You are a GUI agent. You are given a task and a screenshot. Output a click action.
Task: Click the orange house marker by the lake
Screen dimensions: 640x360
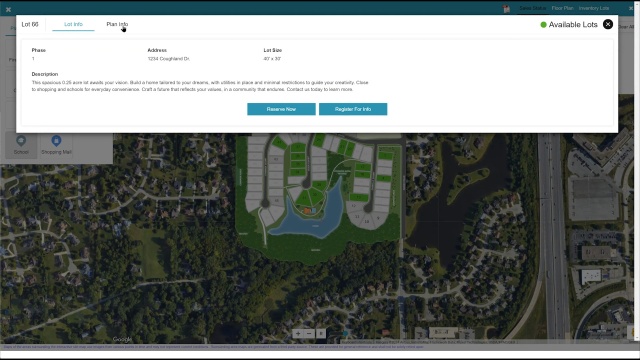click(307, 211)
